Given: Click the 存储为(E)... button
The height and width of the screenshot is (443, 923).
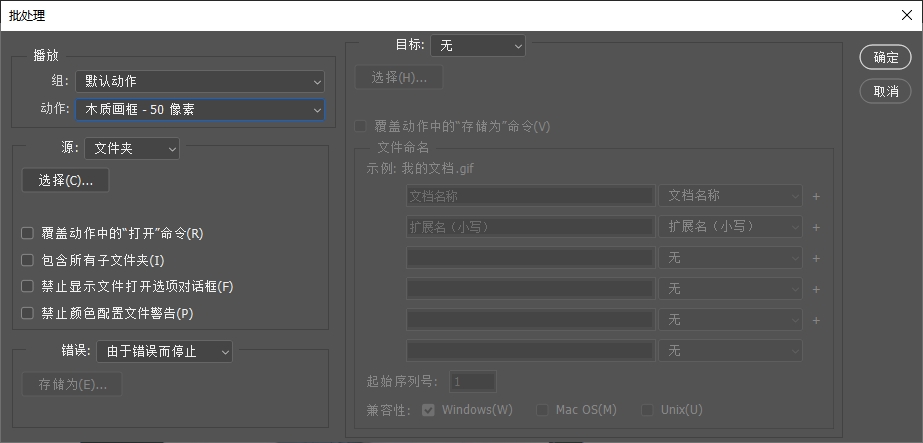Looking at the screenshot, I should (72, 384).
